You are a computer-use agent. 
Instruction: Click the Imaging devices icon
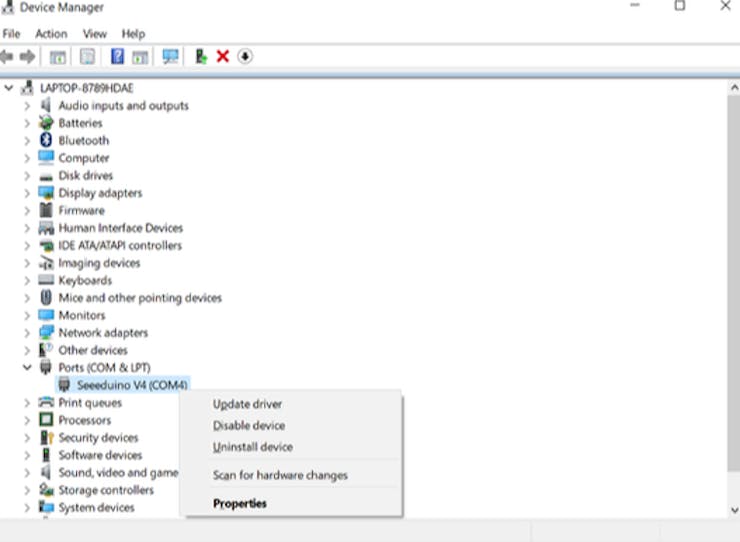[46, 263]
